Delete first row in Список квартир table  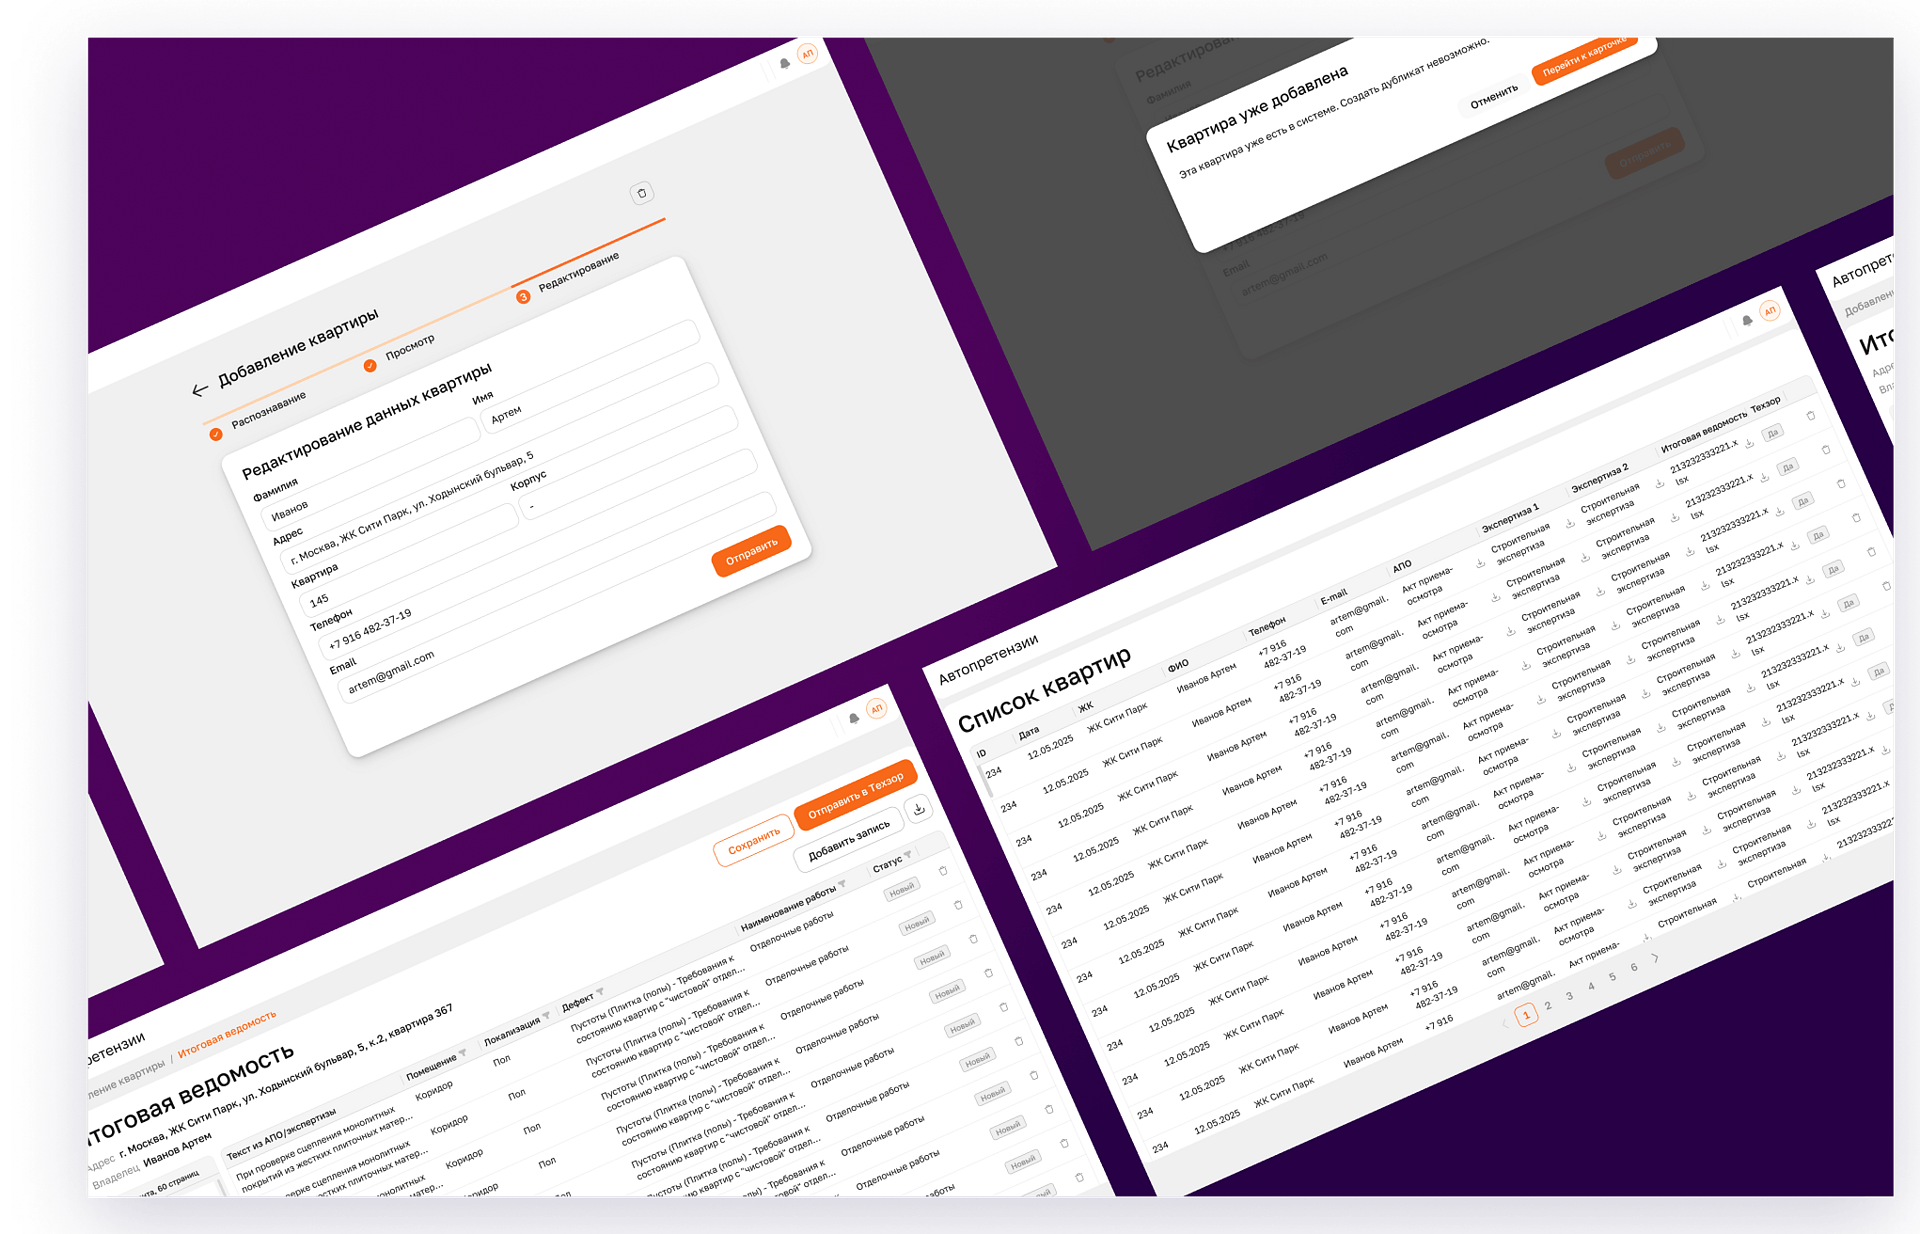tap(1811, 416)
